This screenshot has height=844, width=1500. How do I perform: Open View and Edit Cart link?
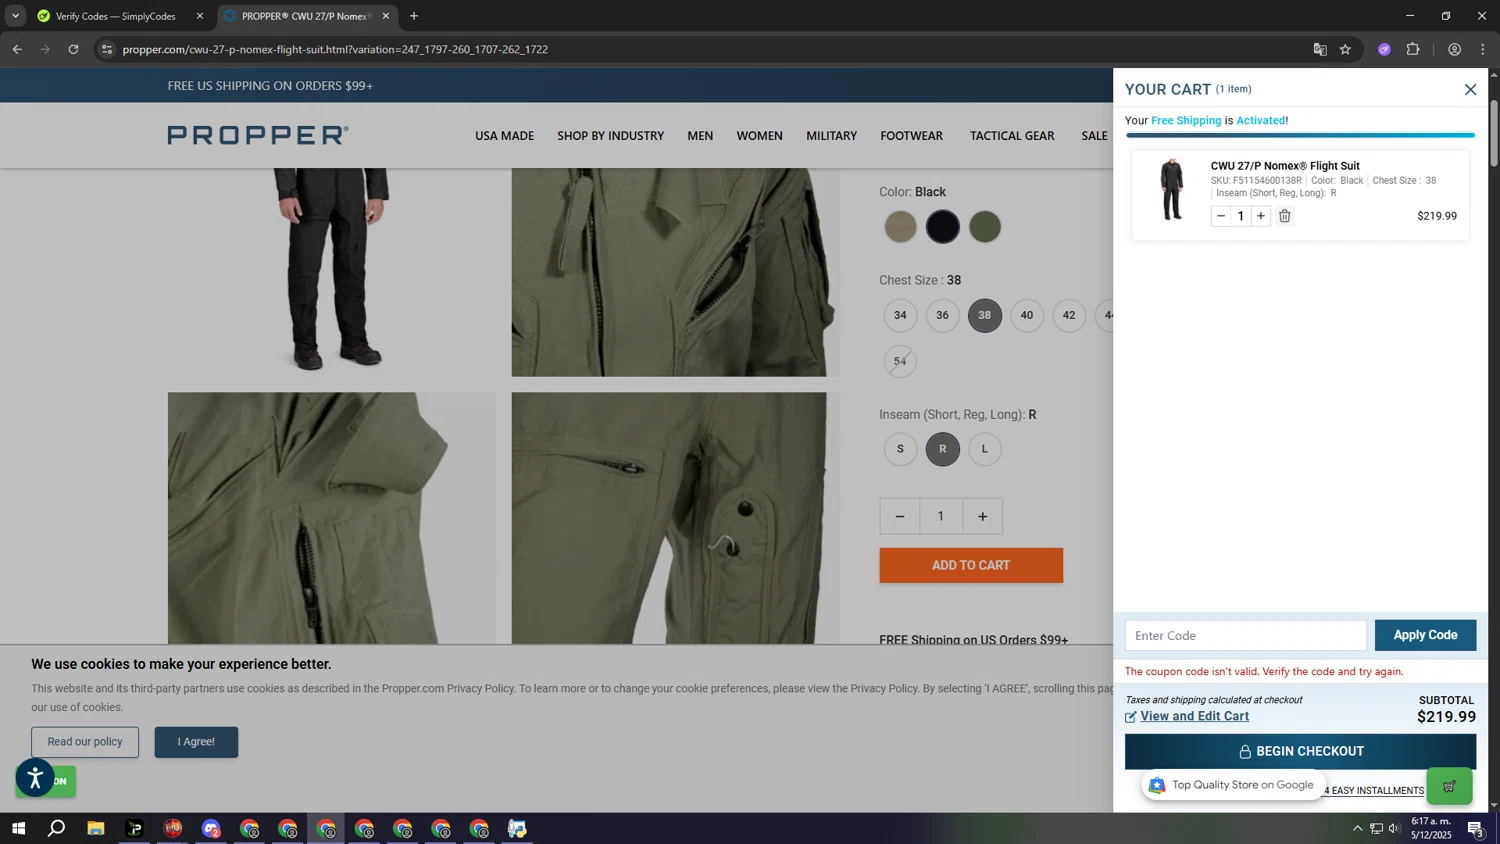(1194, 716)
